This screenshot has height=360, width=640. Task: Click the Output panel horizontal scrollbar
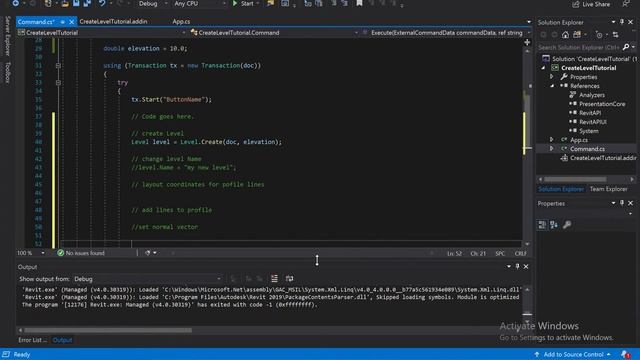[x=108, y=330]
